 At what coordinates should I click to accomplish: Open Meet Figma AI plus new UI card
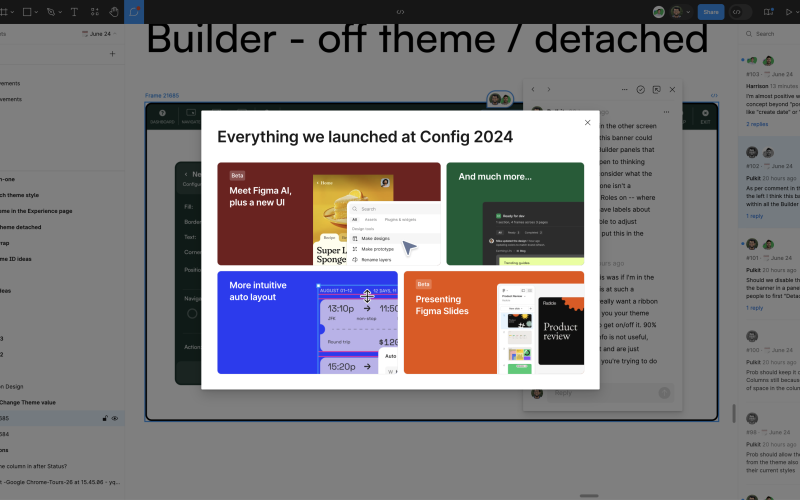click(x=329, y=214)
